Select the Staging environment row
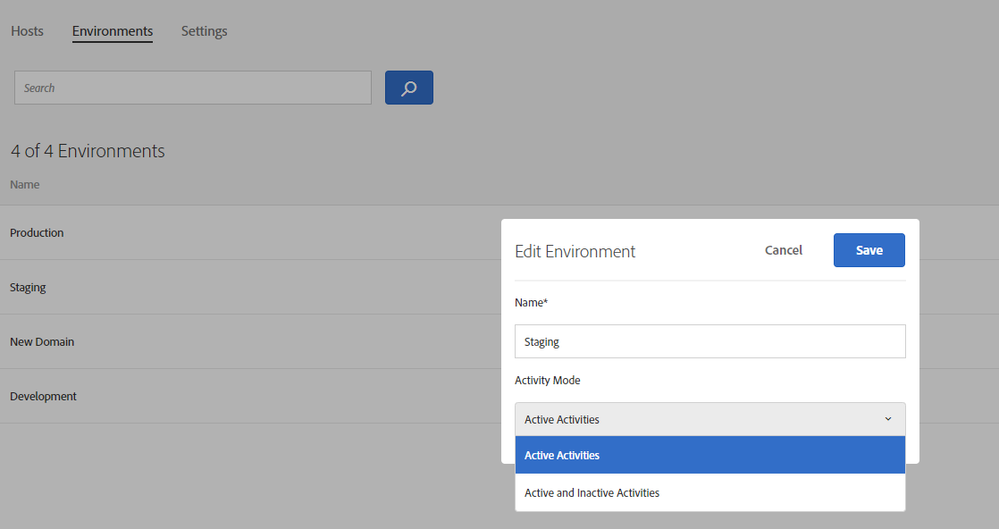The height and width of the screenshot is (529, 999). (28, 288)
